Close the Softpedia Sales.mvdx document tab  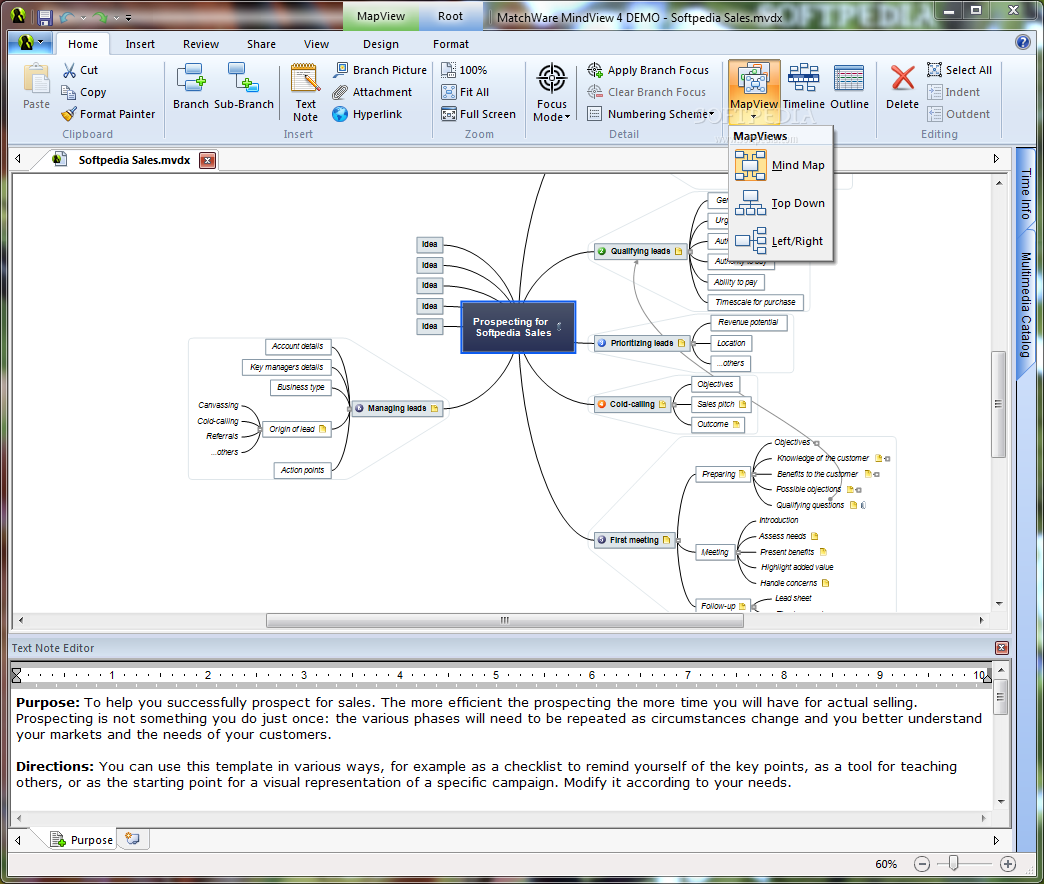[208, 160]
